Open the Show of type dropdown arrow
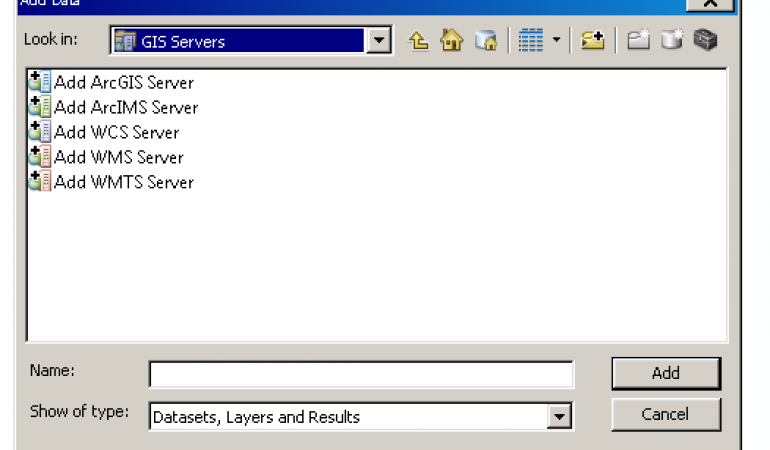Image resolution: width=770 pixels, height=450 pixels. [559, 417]
